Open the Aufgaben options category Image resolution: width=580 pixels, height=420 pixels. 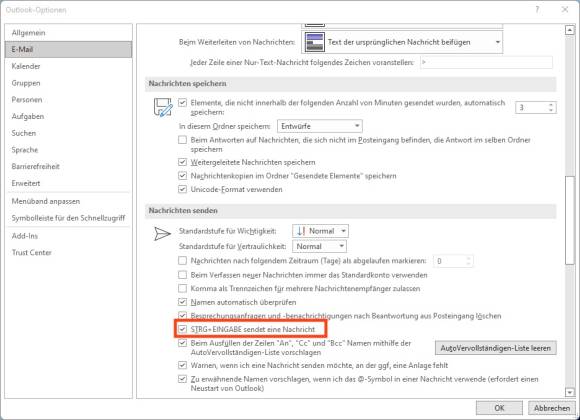[x=28, y=116]
